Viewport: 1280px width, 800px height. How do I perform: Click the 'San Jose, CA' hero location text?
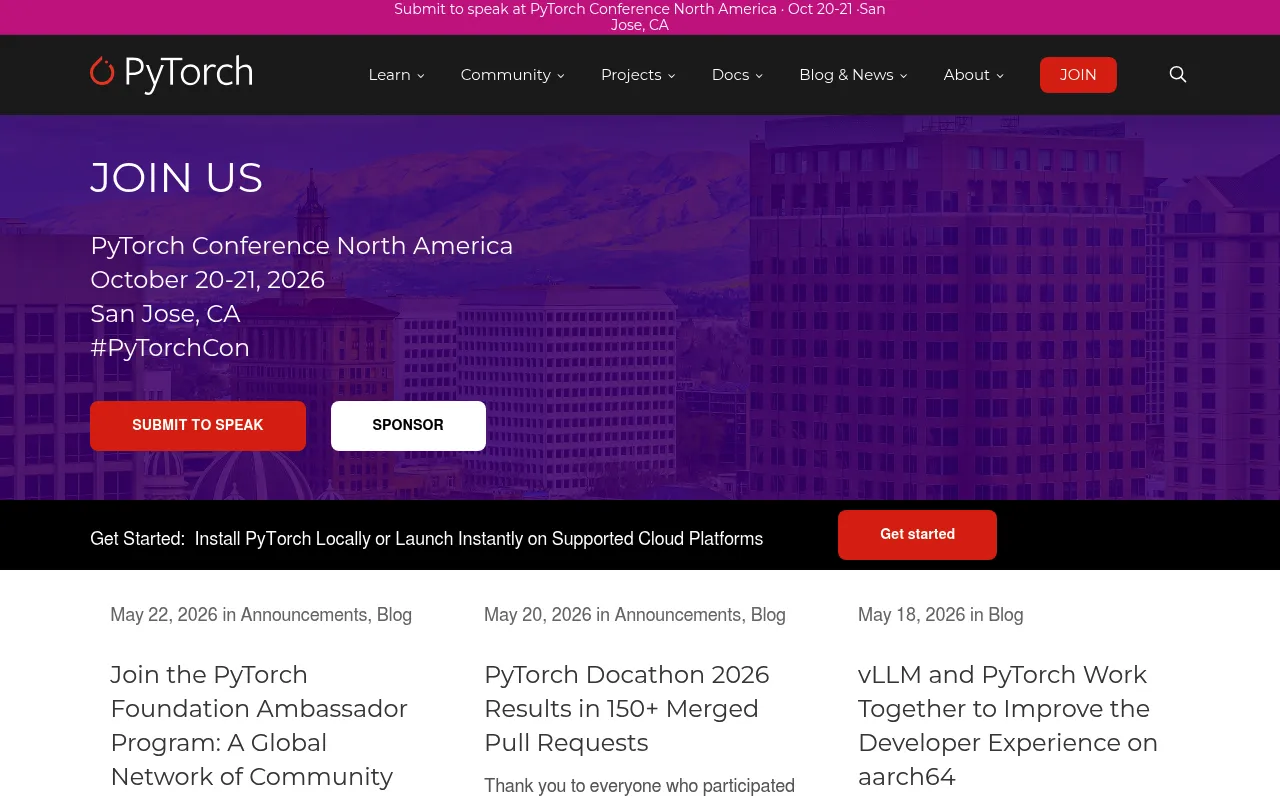click(x=165, y=314)
